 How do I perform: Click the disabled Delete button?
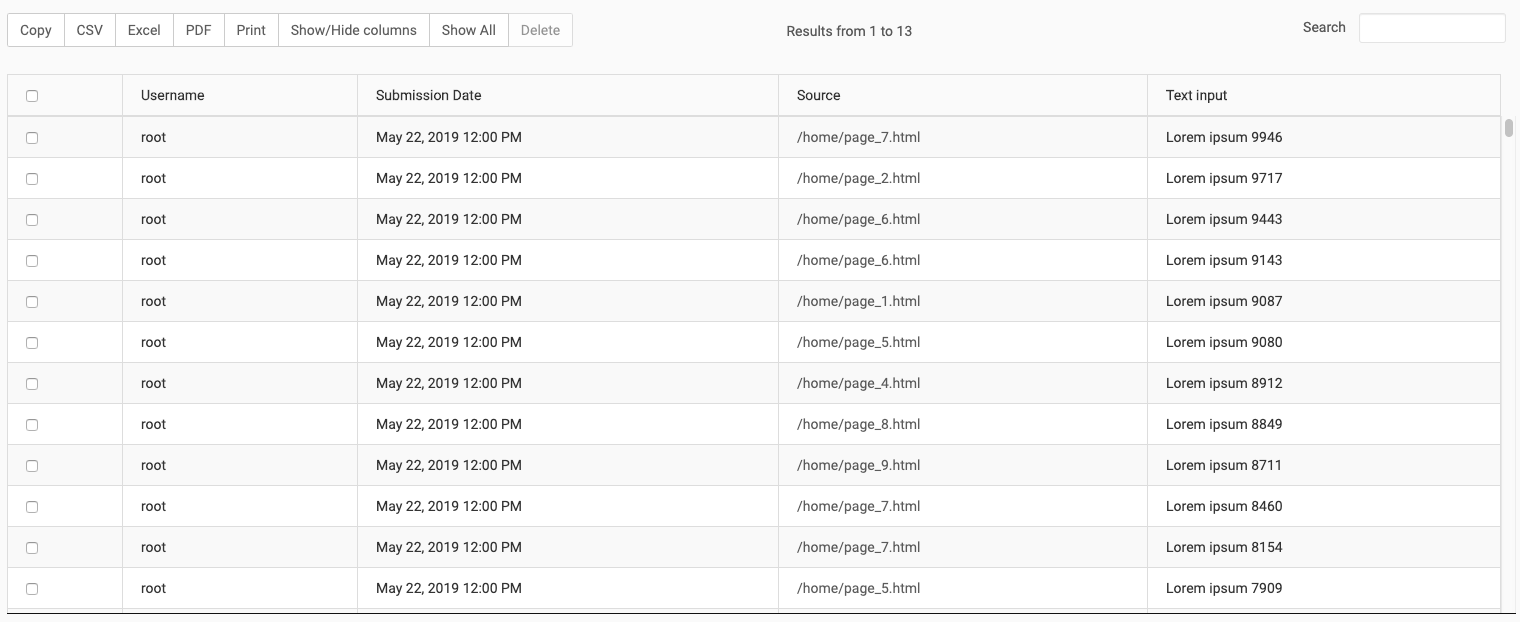point(540,29)
